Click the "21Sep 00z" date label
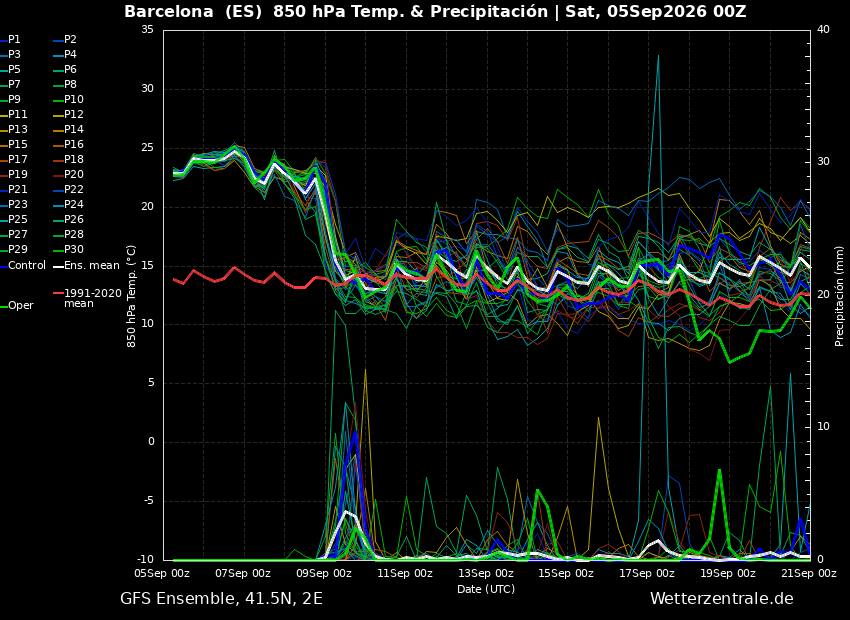Viewport: 850px width, 620px height. (x=809, y=573)
